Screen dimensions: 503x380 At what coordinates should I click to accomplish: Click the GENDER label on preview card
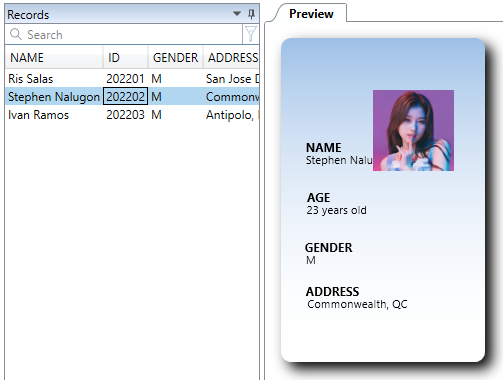[x=328, y=248]
